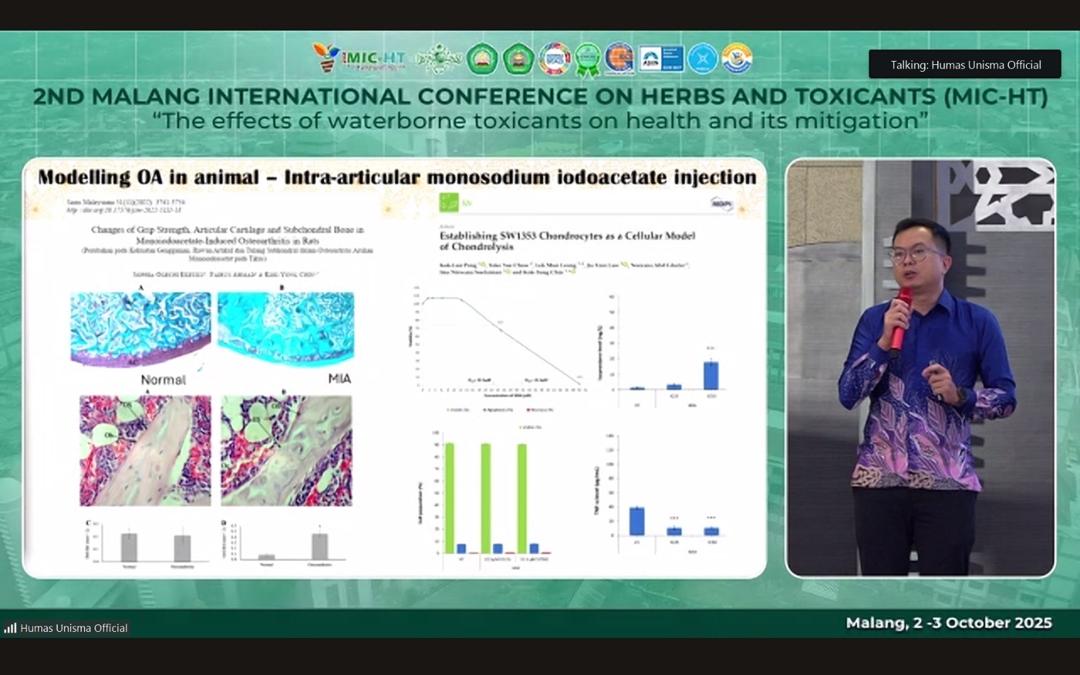Click the Malang, 2 -3 October 2025 date text
Viewport: 1080px width, 675px height.
click(949, 623)
